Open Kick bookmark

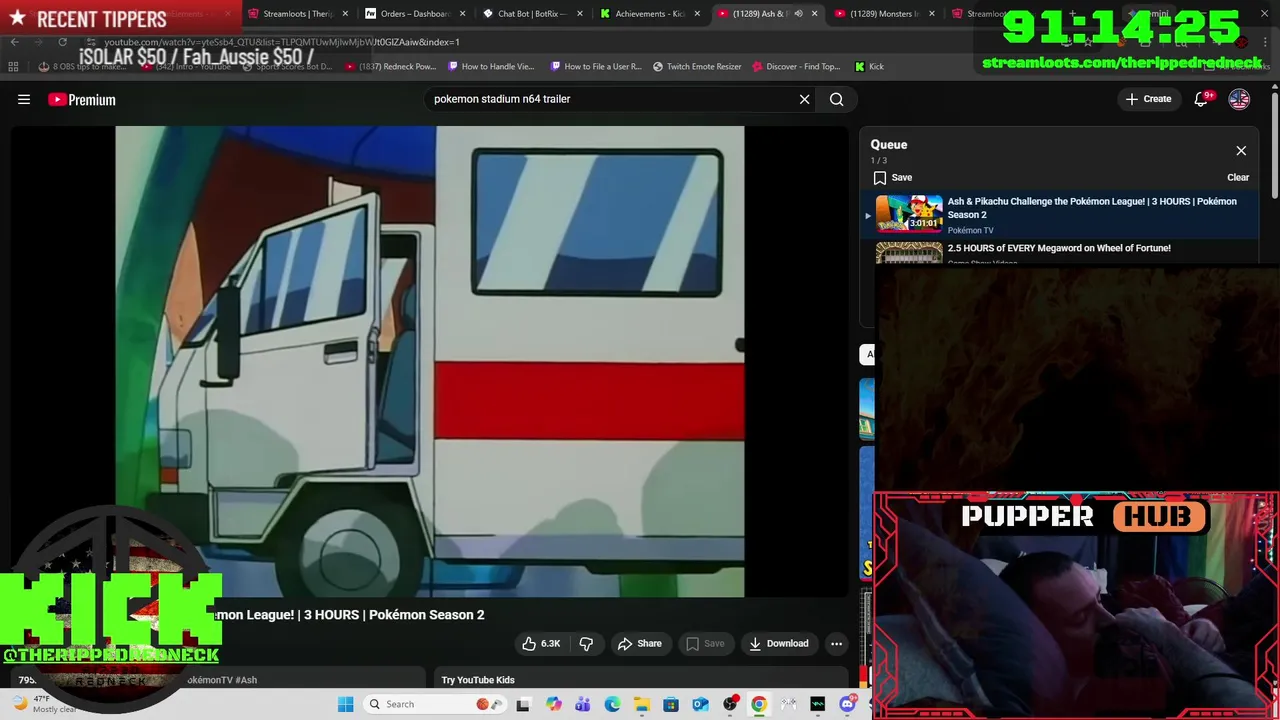click(x=869, y=67)
